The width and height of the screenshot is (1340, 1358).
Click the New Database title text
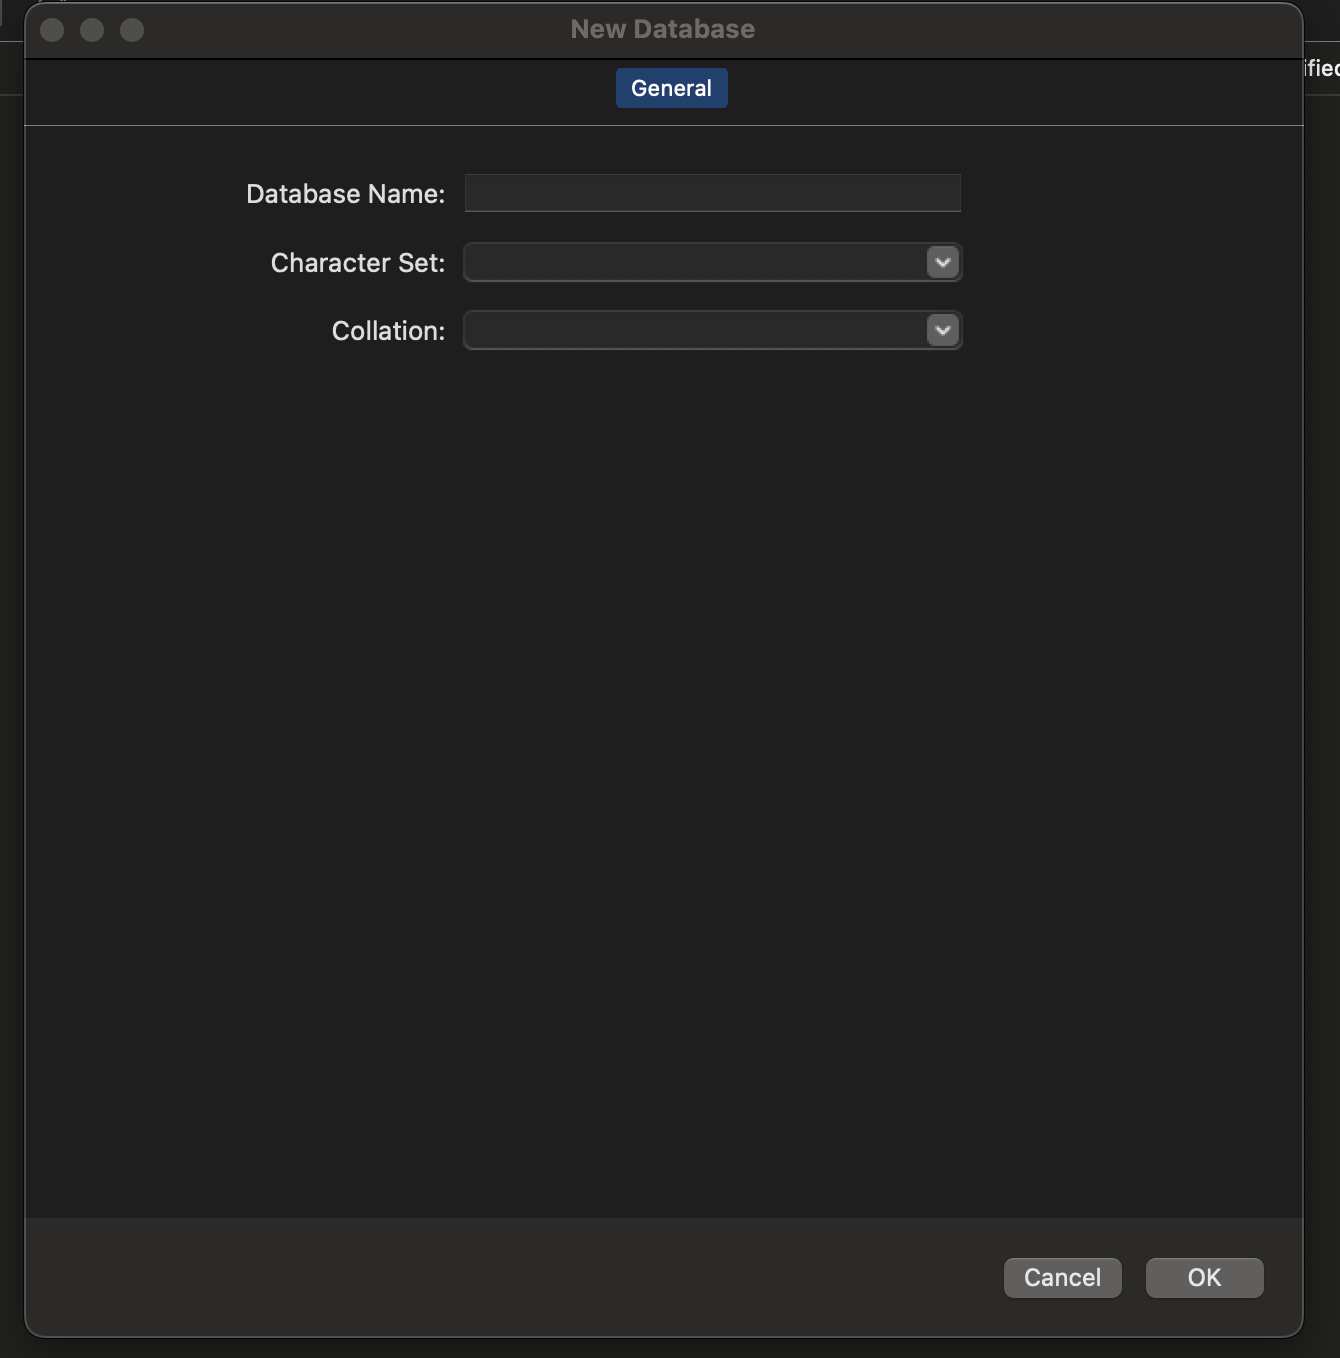click(662, 29)
